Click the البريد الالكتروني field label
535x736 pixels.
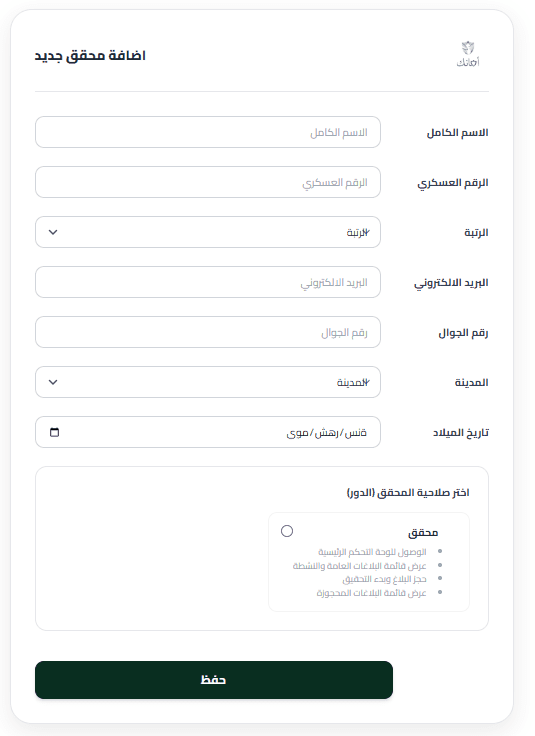coord(451,283)
